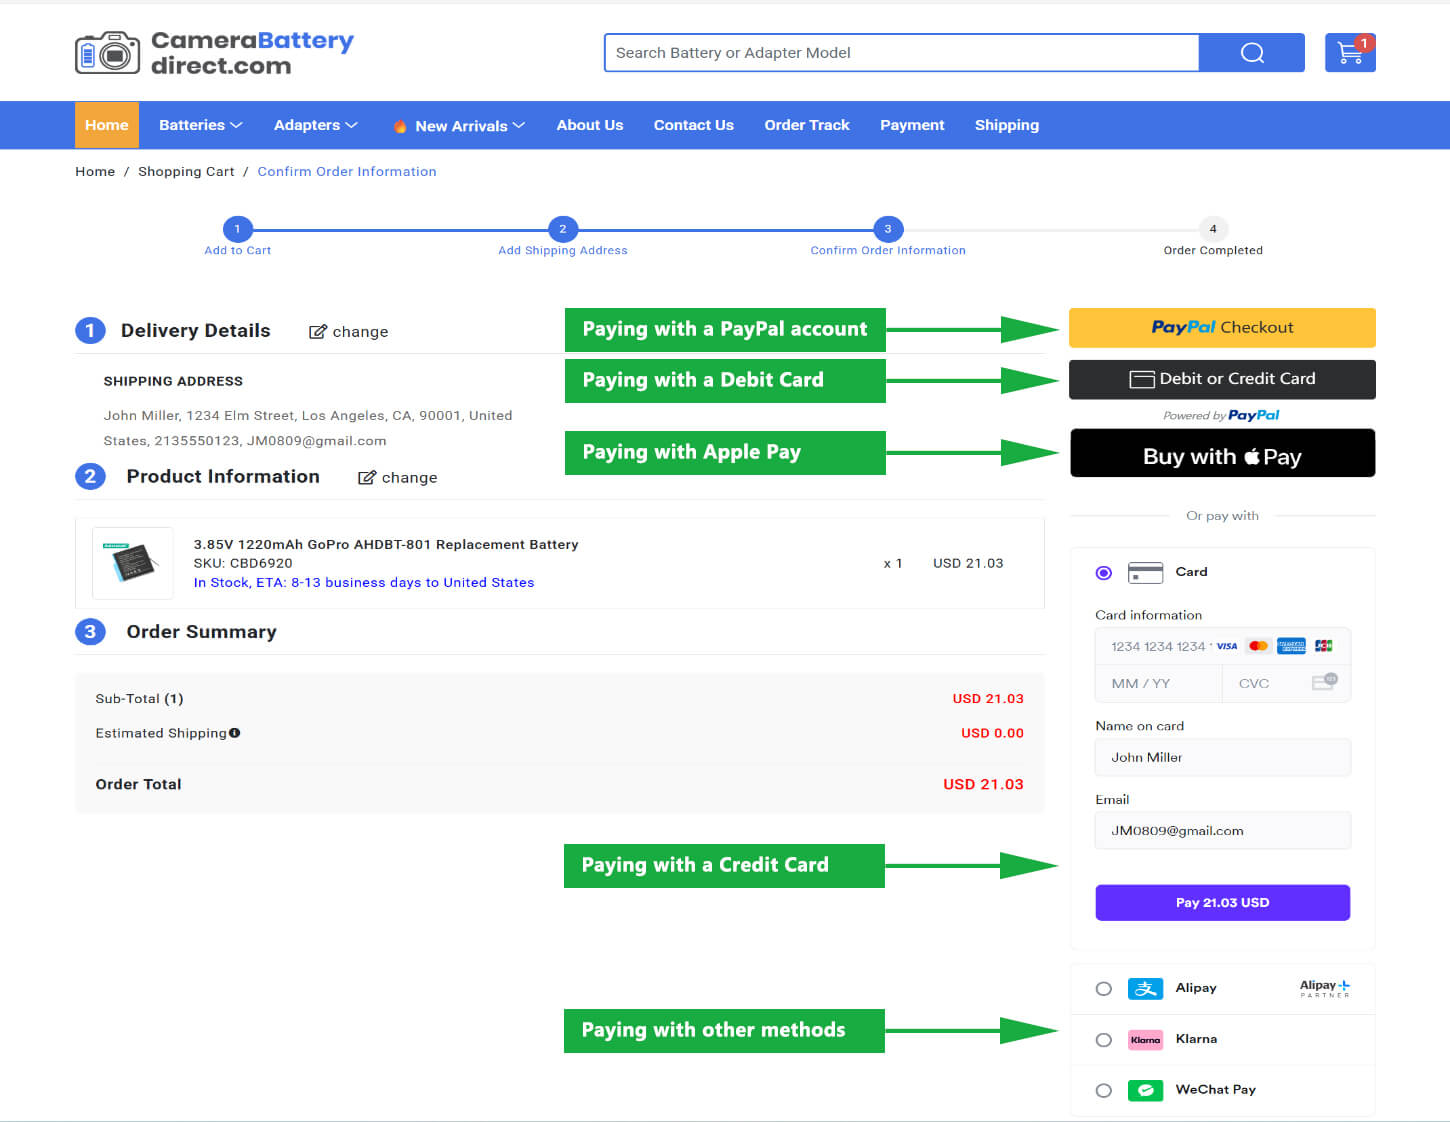The height and width of the screenshot is (1122, 1450).
Task: Click the Mastercard logo in card number field
Action: coord(1259,646)
